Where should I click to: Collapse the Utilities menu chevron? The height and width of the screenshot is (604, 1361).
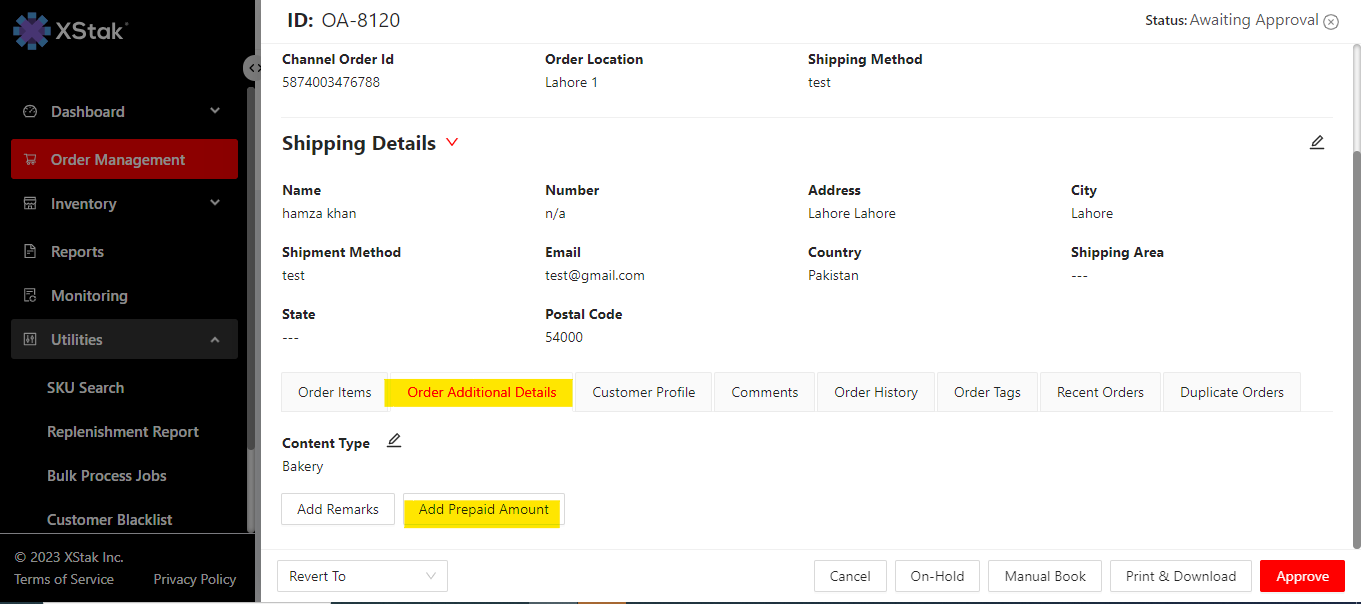click(215, 340)
